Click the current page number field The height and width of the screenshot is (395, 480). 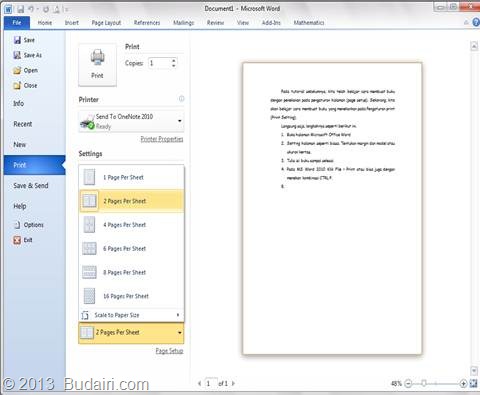pyautogui.click(x=210, y=383)
